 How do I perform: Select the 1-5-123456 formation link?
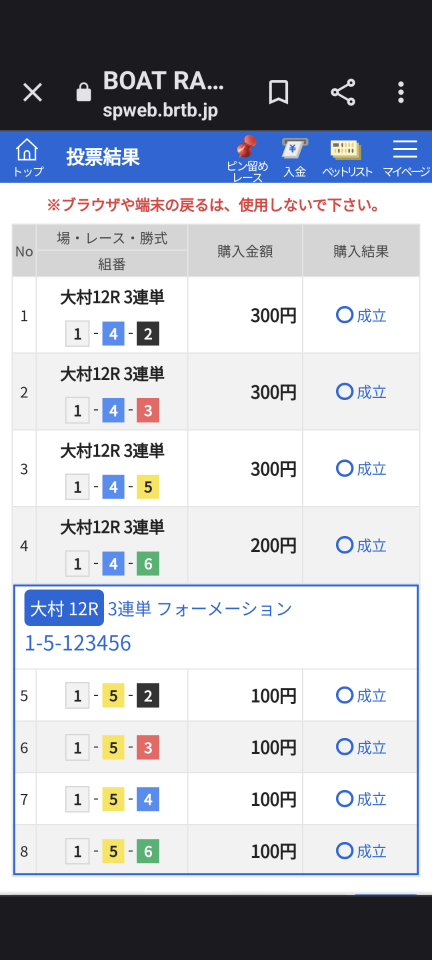click(x=78, y=643)
